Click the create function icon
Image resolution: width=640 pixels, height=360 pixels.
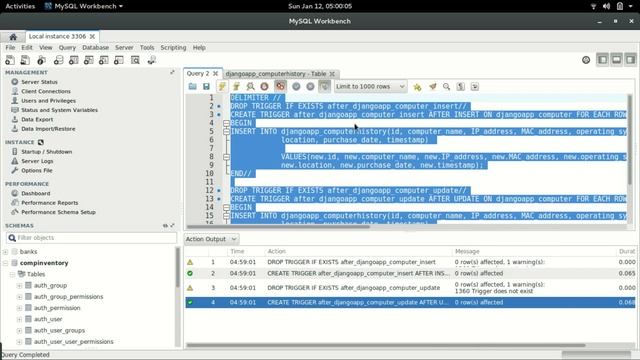coord(119,60)
